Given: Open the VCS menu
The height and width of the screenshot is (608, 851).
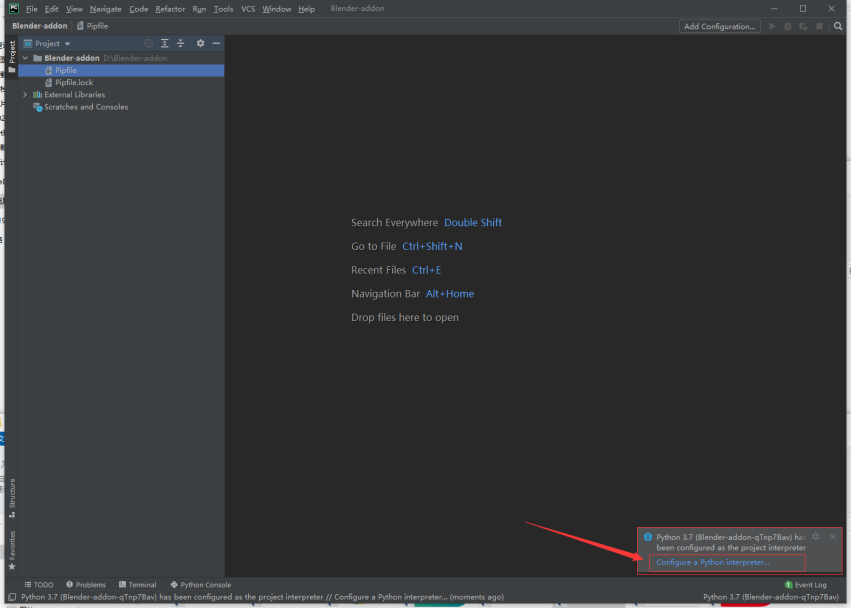Looking at the screenshot, I should click(248, 9).
